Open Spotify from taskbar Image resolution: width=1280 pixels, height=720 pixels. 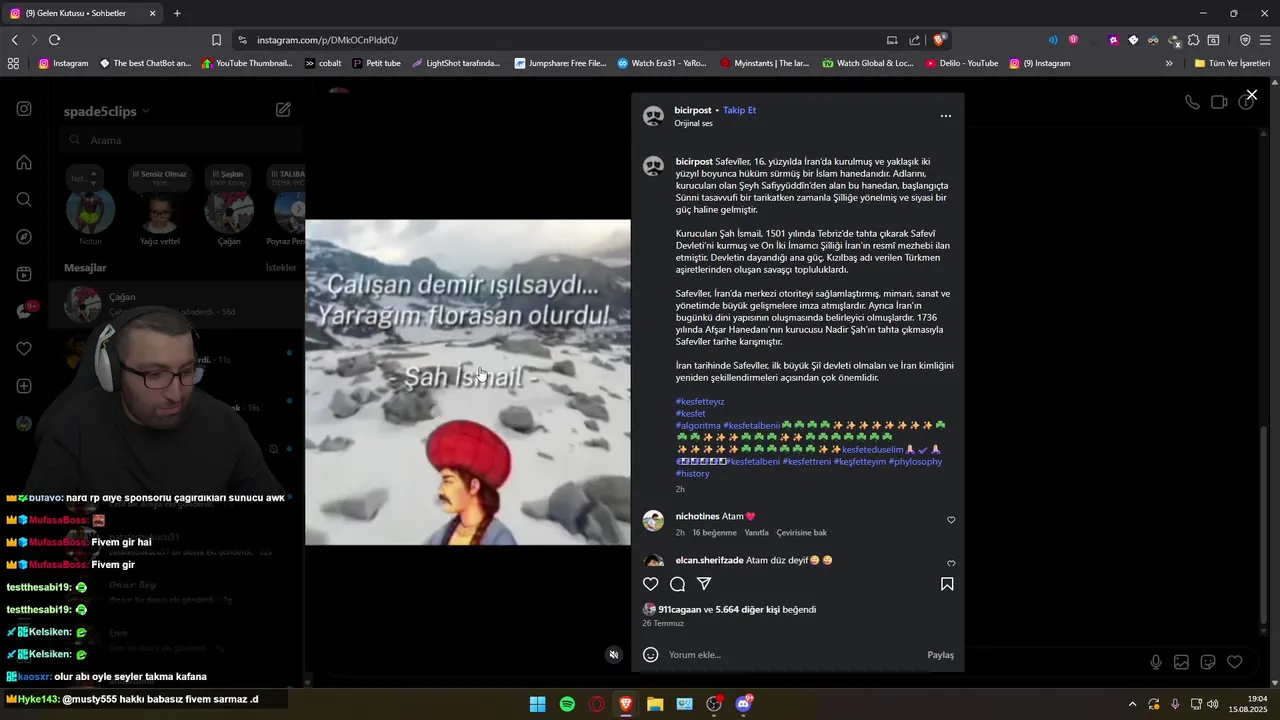[567, 704]
